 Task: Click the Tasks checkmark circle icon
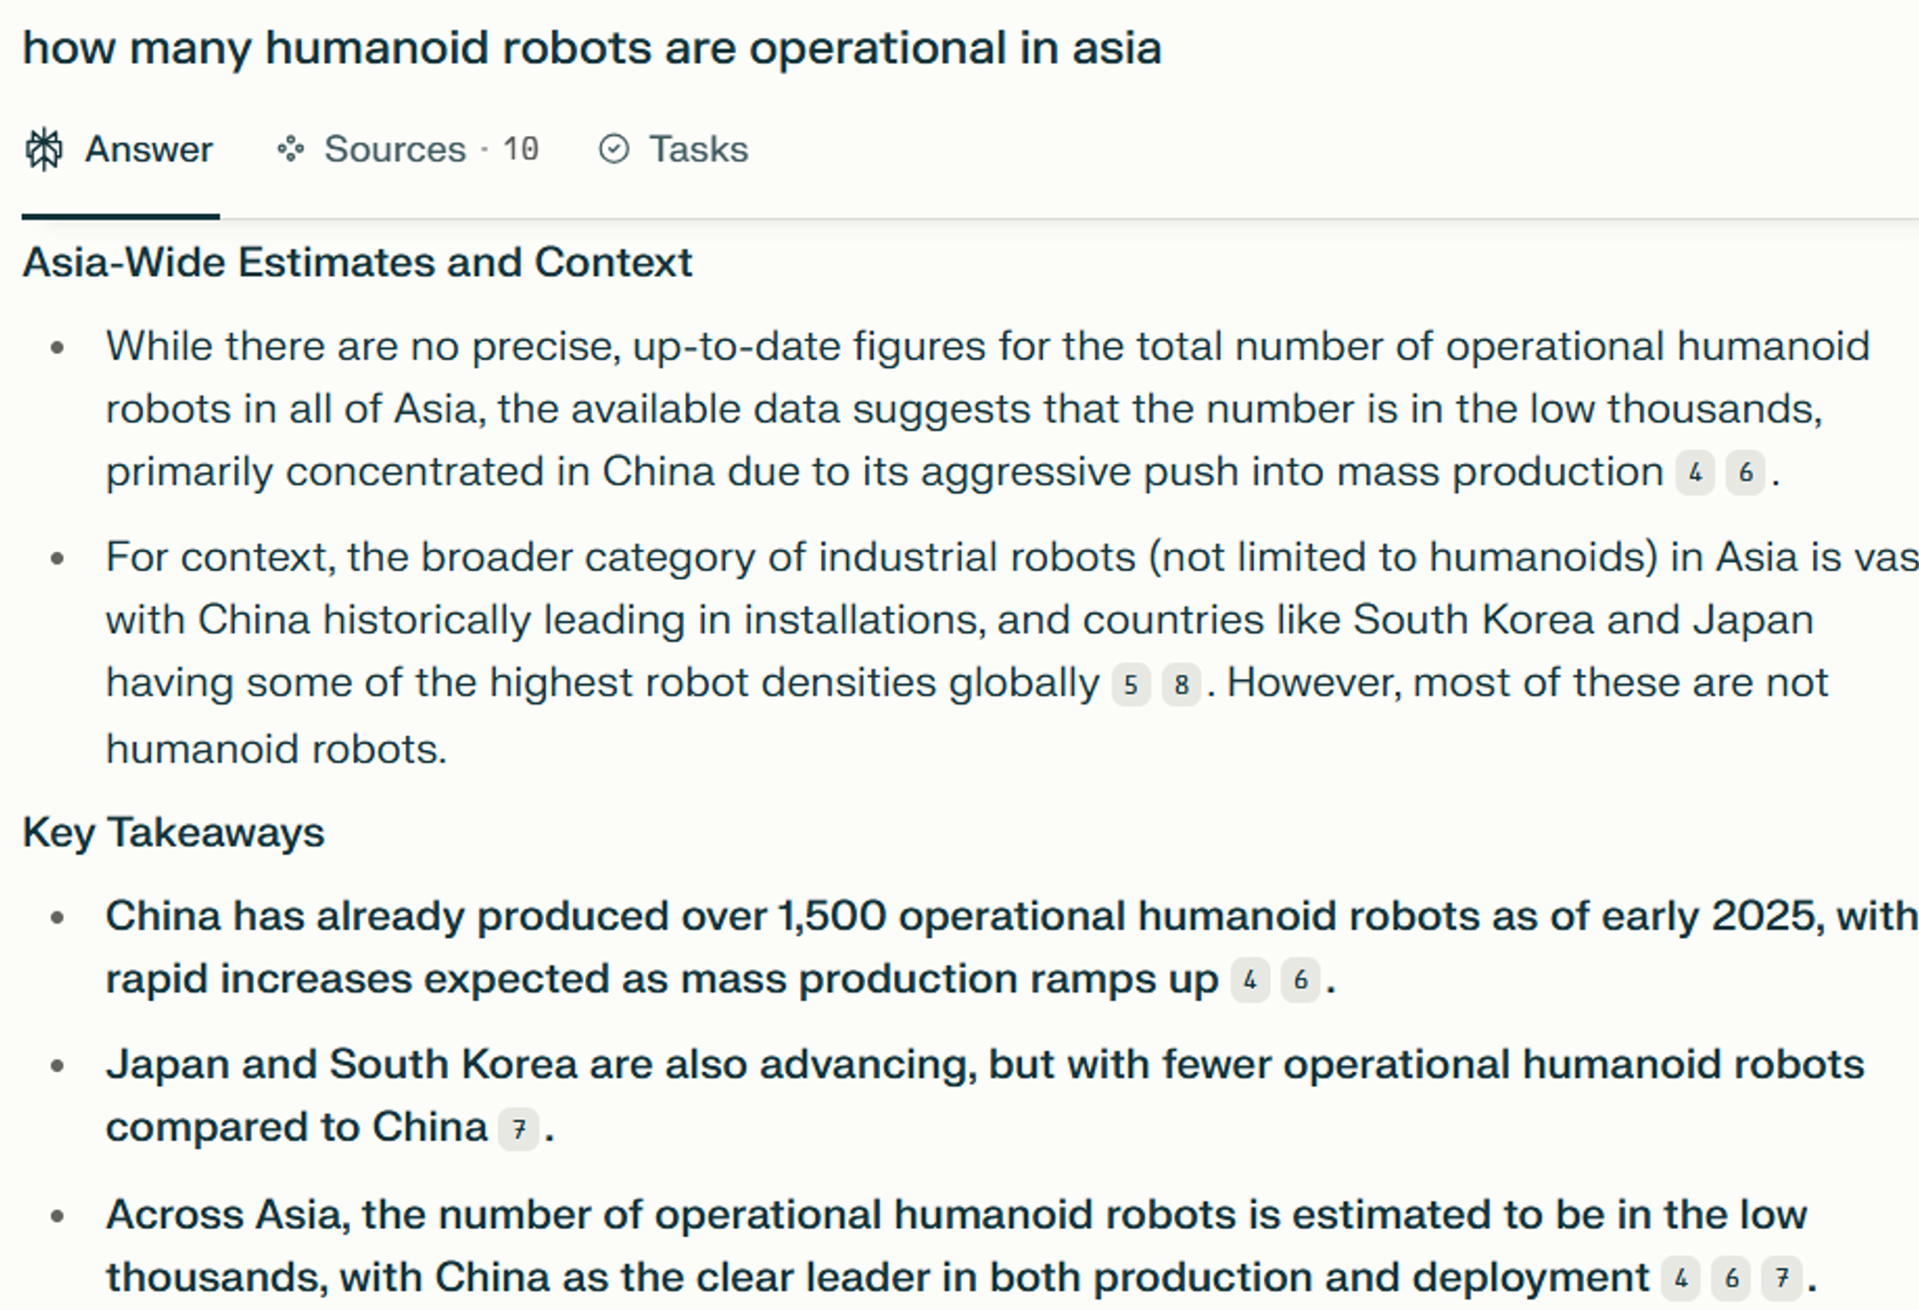click(x=614, y=149)
